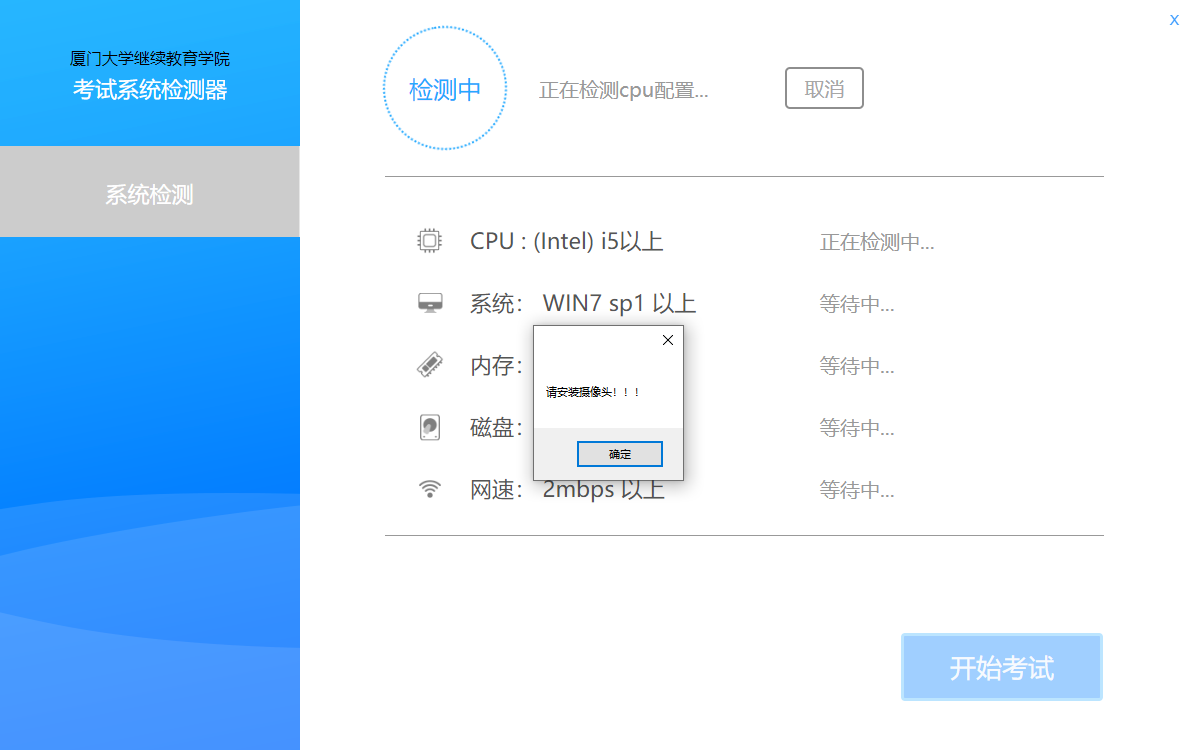Screen dimensions: 1200x750
Task: Click the 等待中... status in 系统 row
Action: (857, 304)
